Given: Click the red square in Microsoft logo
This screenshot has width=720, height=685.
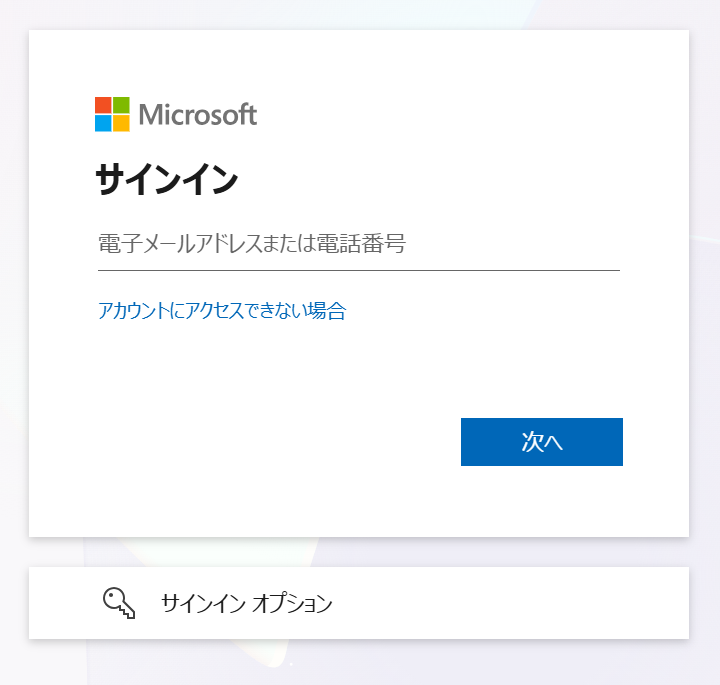Looking at the screenshot, I should point(103,105).
